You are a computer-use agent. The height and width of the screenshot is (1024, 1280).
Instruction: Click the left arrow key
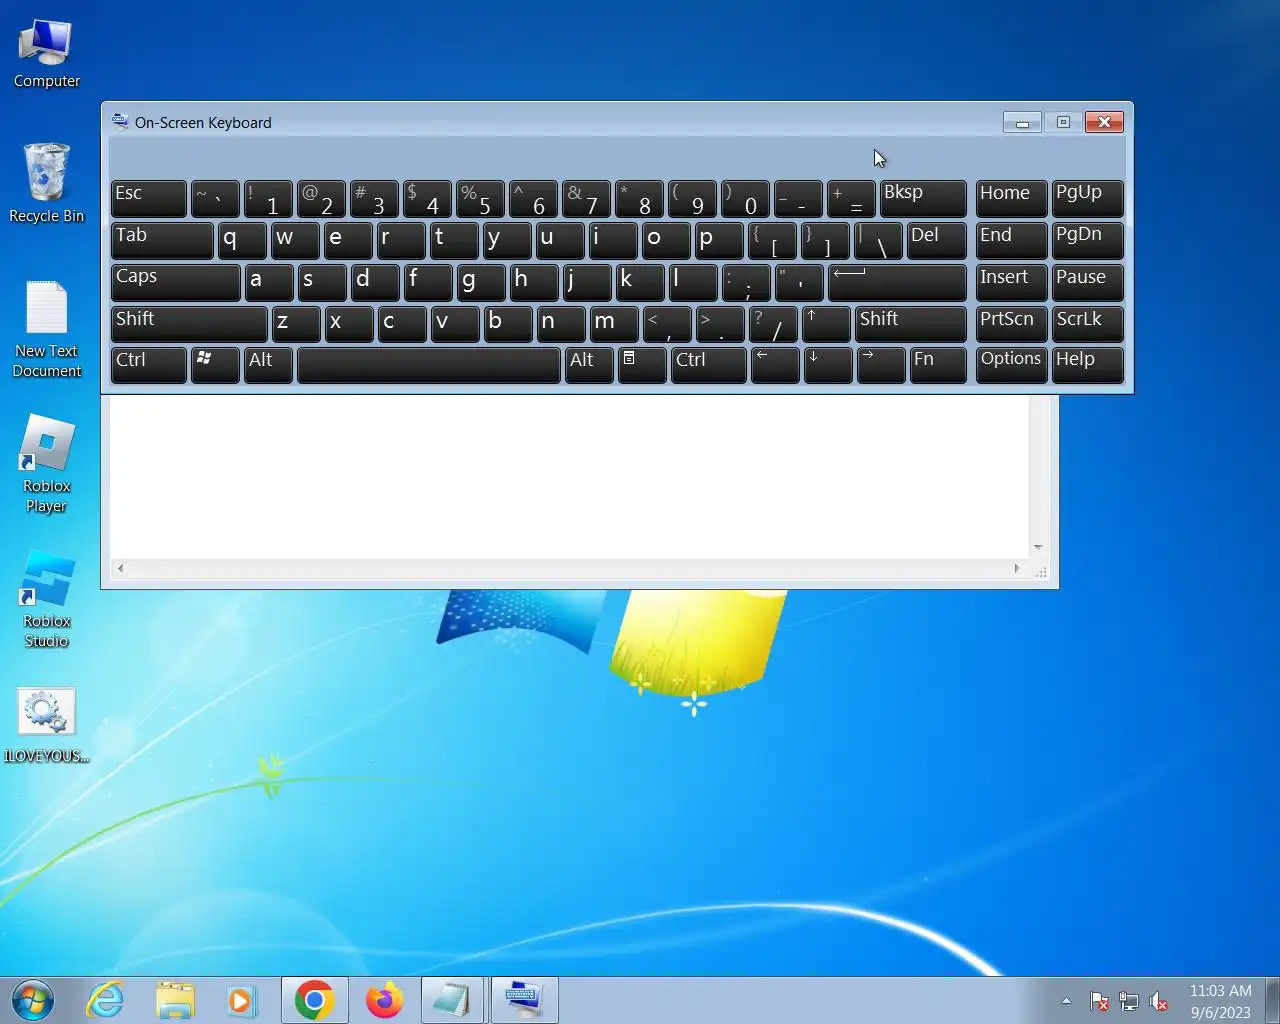(775, 365)
